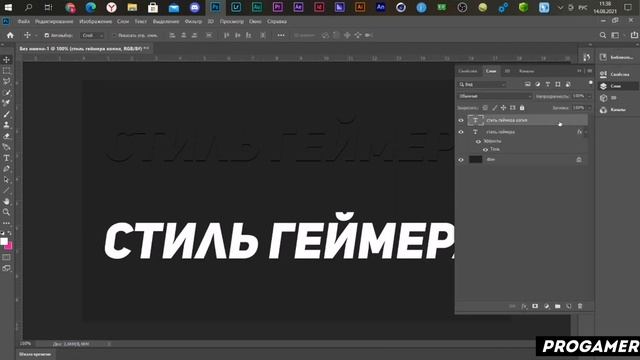Click the trash icon to delete layer

(580, 306)
